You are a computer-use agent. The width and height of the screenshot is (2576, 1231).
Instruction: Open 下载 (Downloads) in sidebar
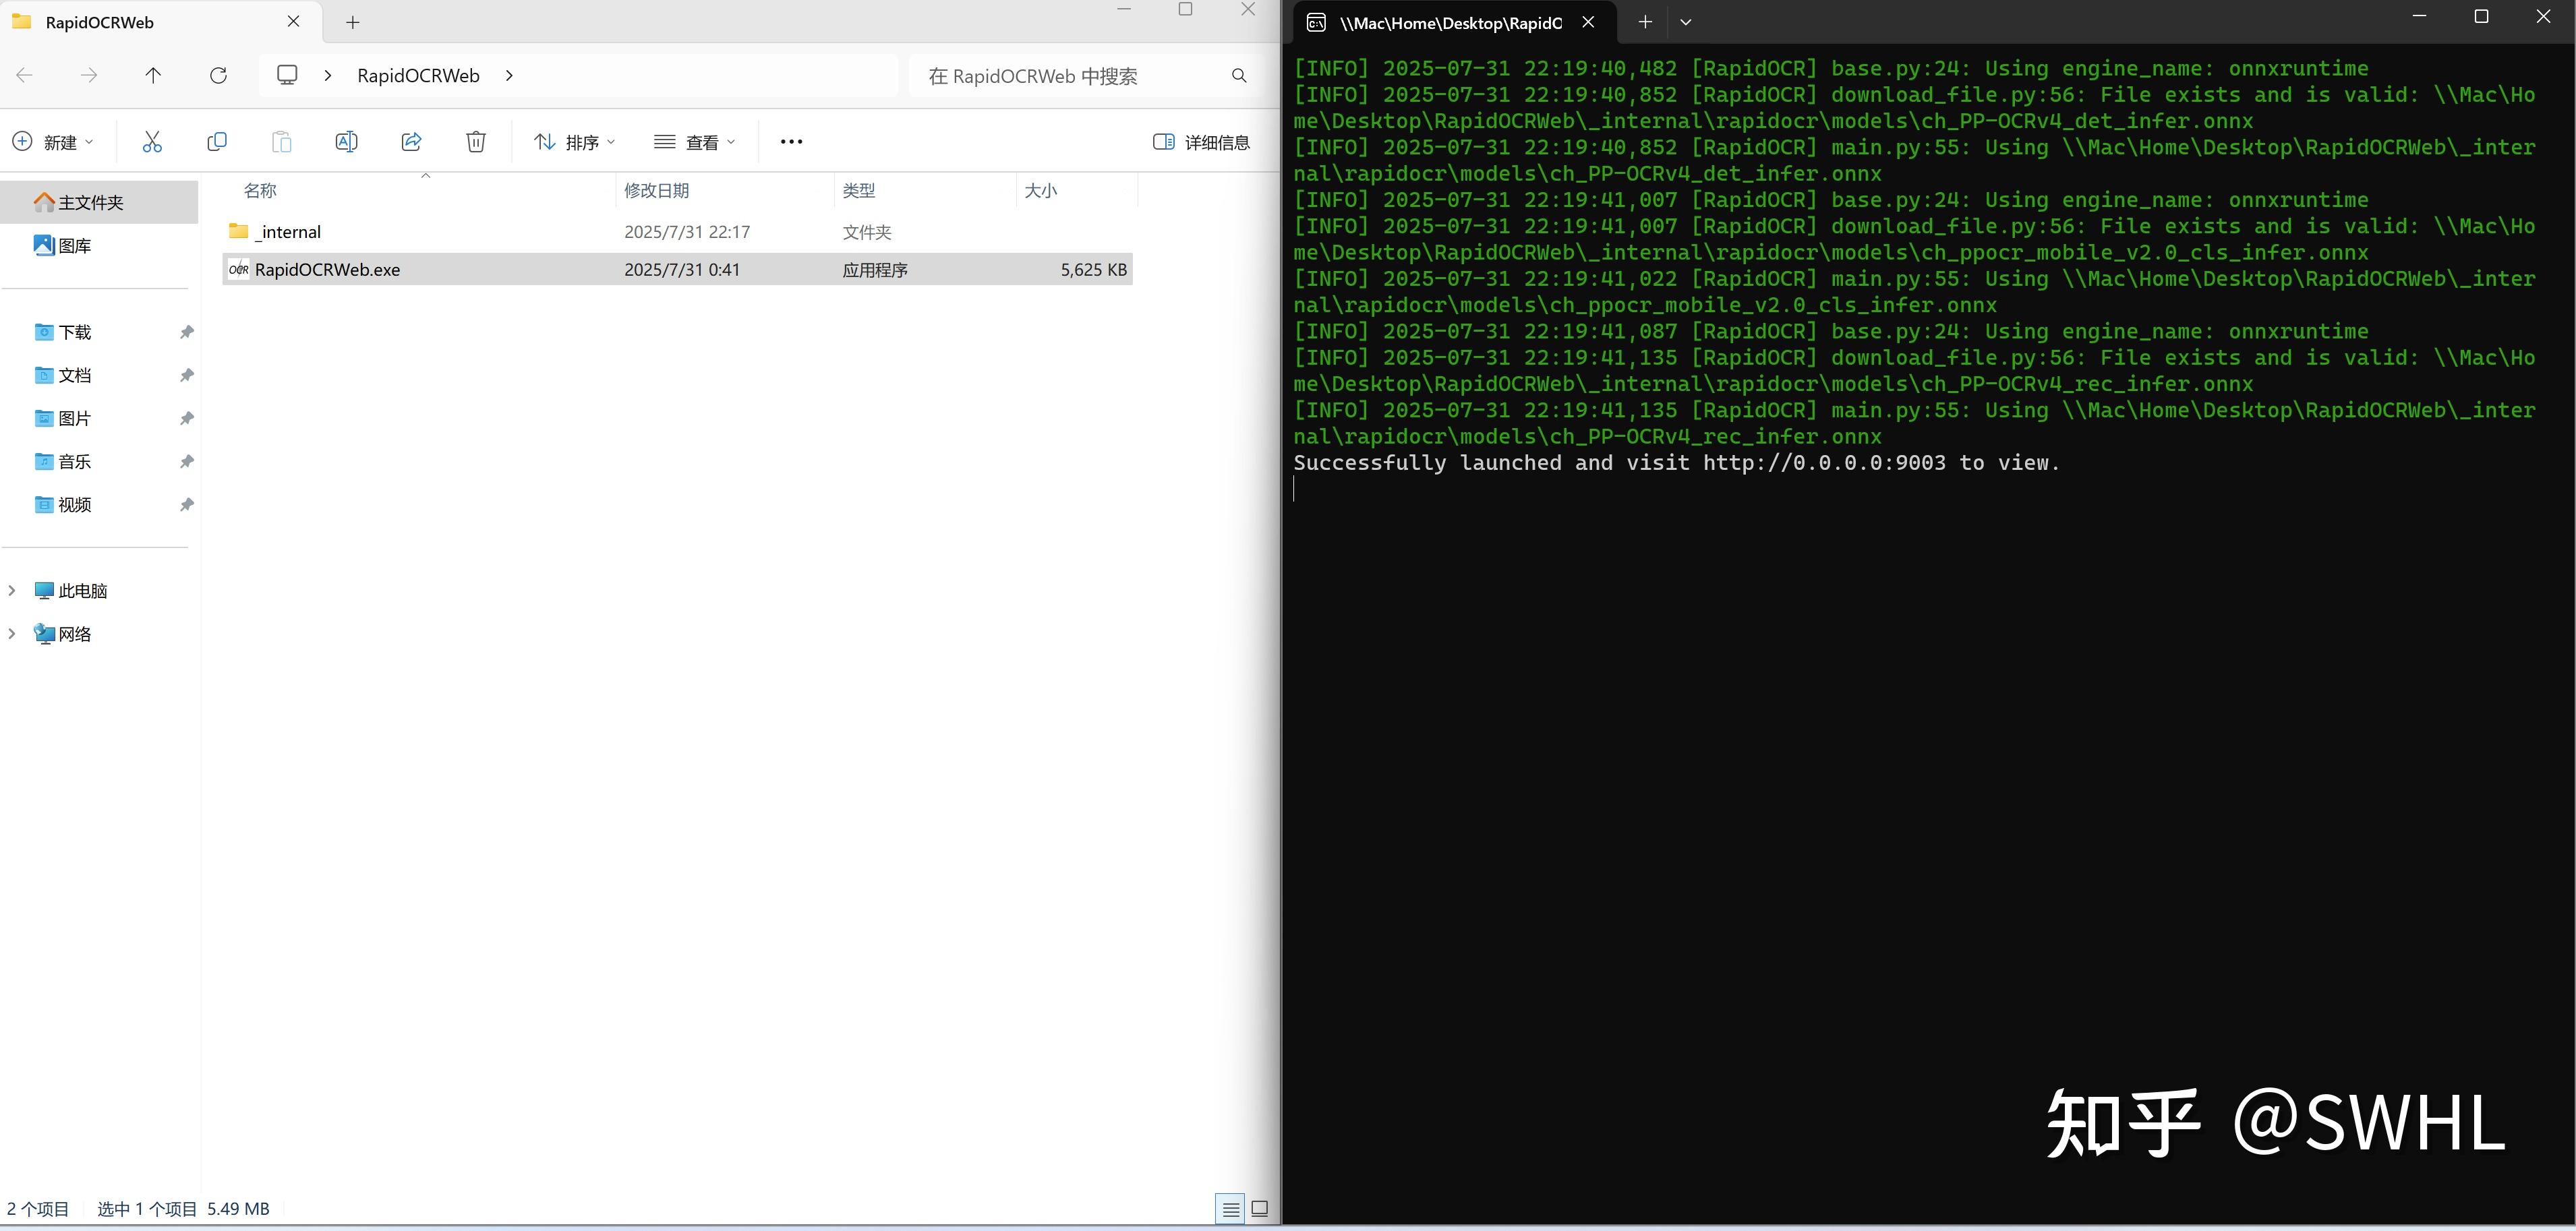tap(74, 332)
